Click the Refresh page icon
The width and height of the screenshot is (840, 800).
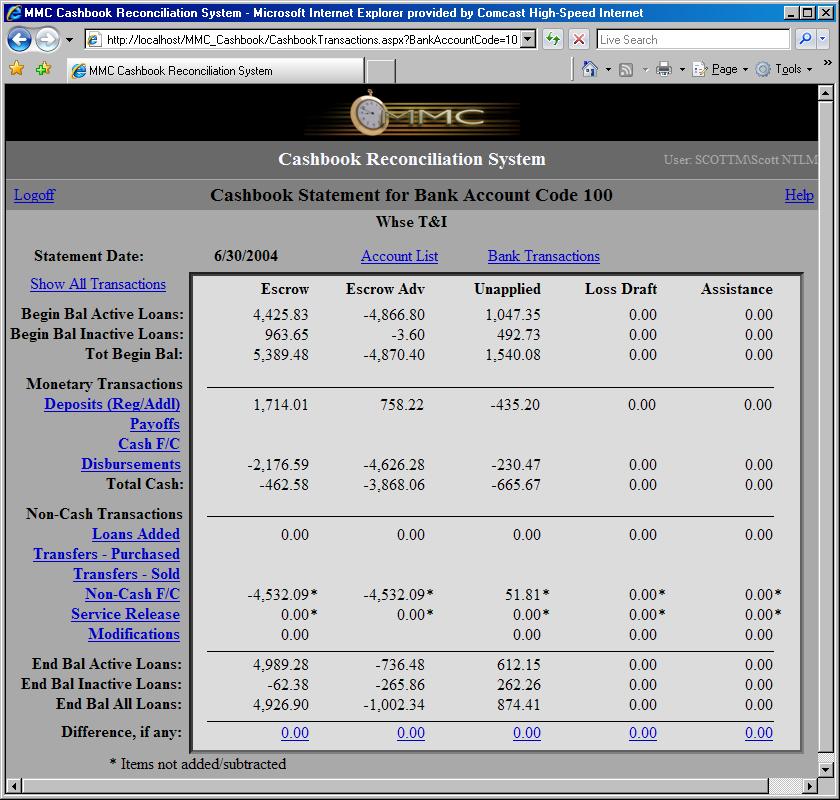[x=553, y=40]
